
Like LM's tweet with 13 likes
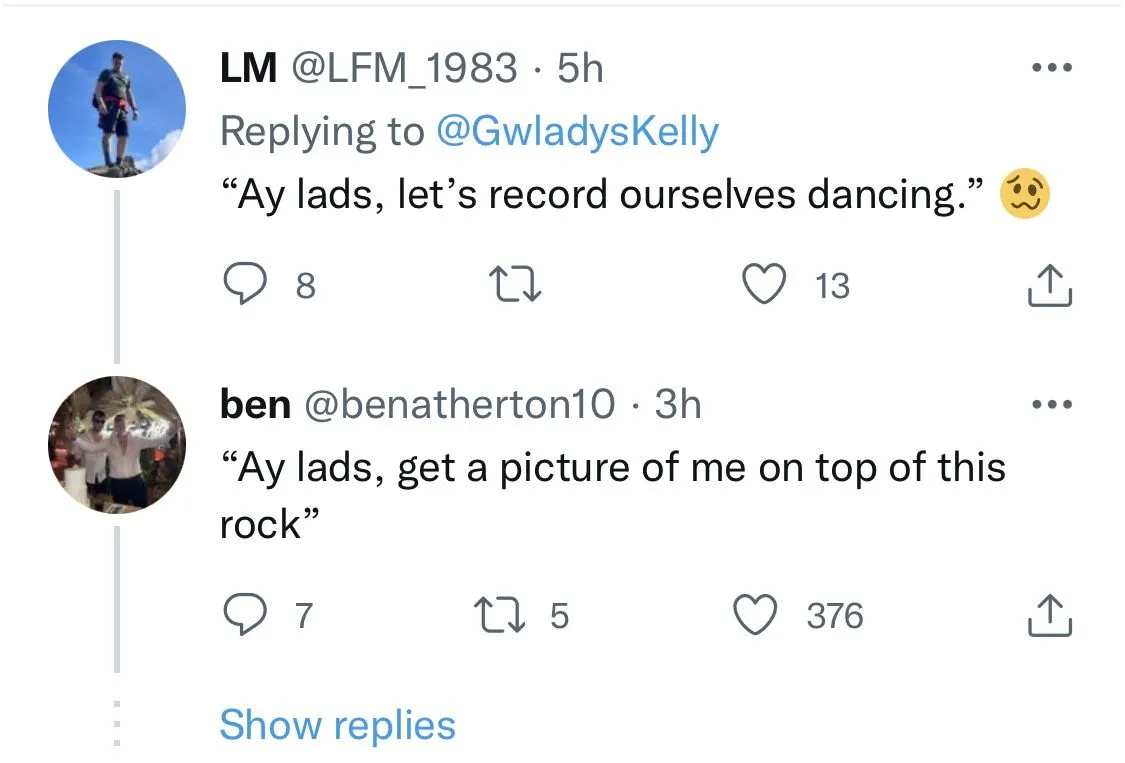766,286
